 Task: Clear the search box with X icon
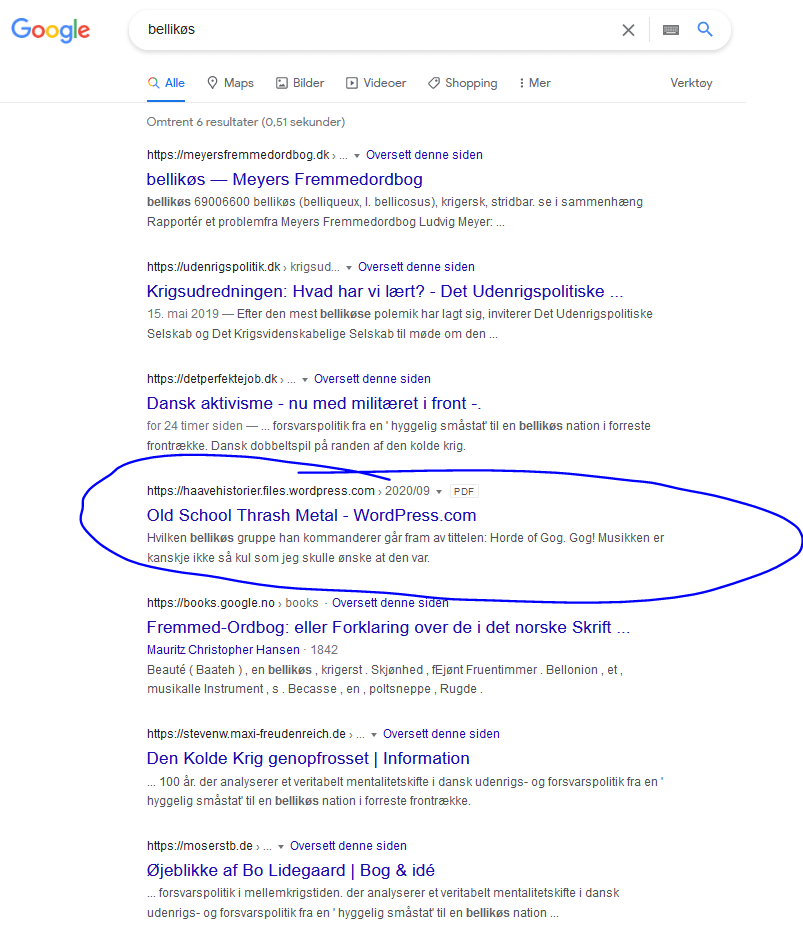coord(628,30)
